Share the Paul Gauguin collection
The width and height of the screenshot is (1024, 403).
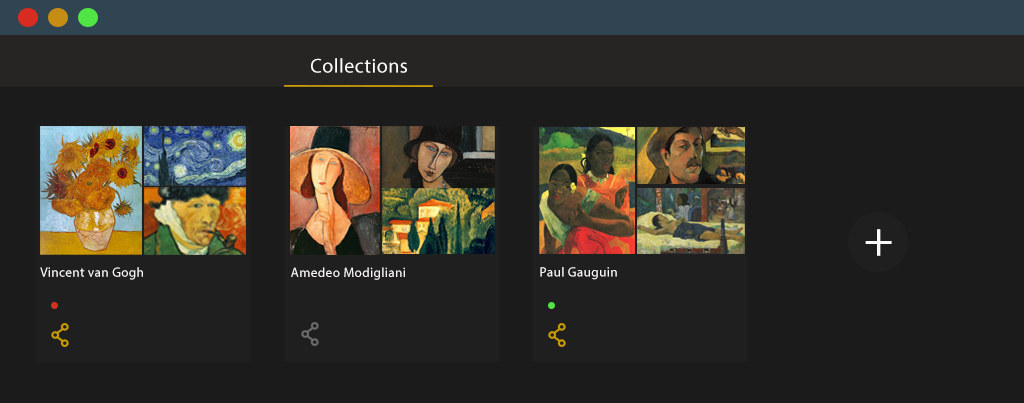tap(557, 335)
